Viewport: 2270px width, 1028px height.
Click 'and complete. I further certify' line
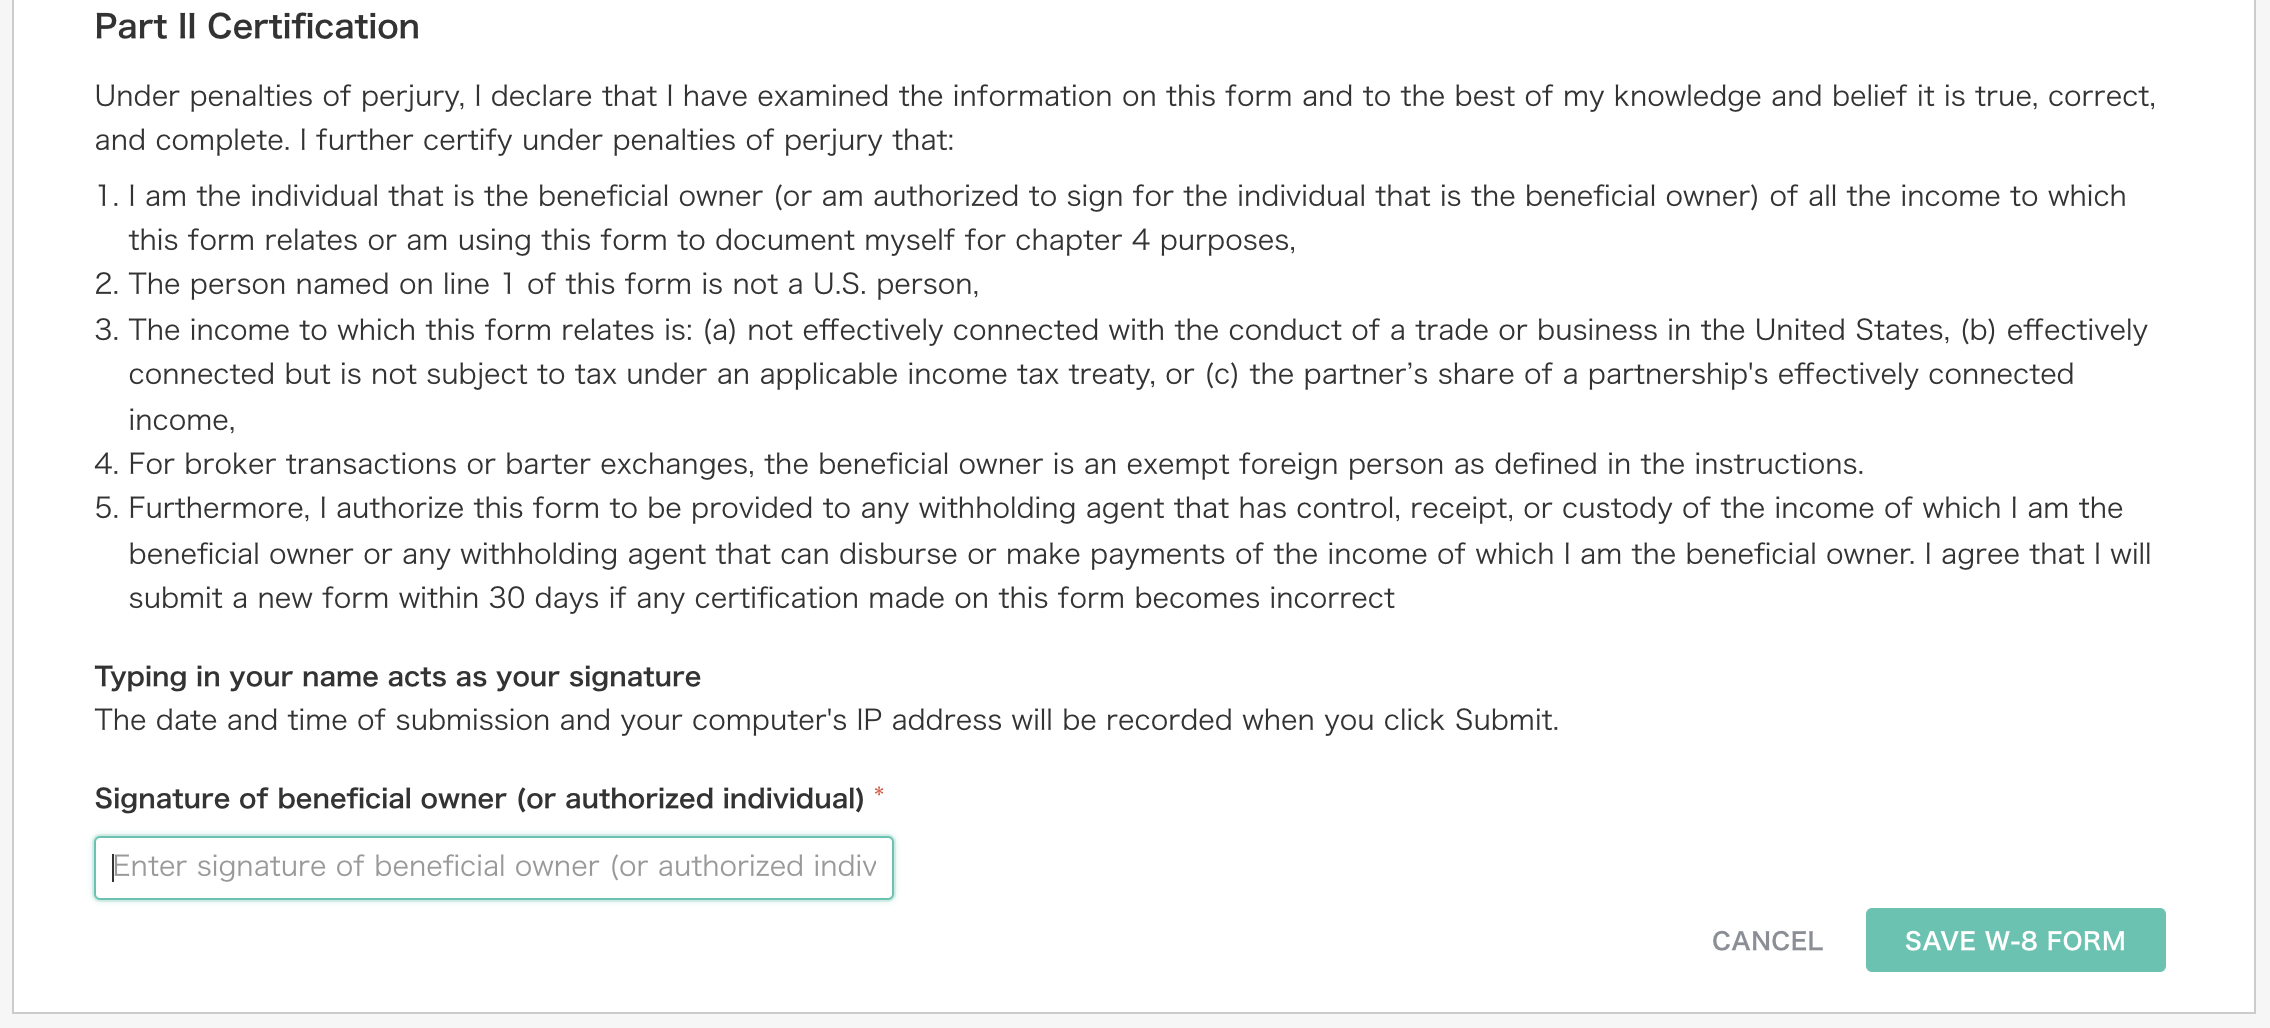pyautogui.click(x=525, y=140)
